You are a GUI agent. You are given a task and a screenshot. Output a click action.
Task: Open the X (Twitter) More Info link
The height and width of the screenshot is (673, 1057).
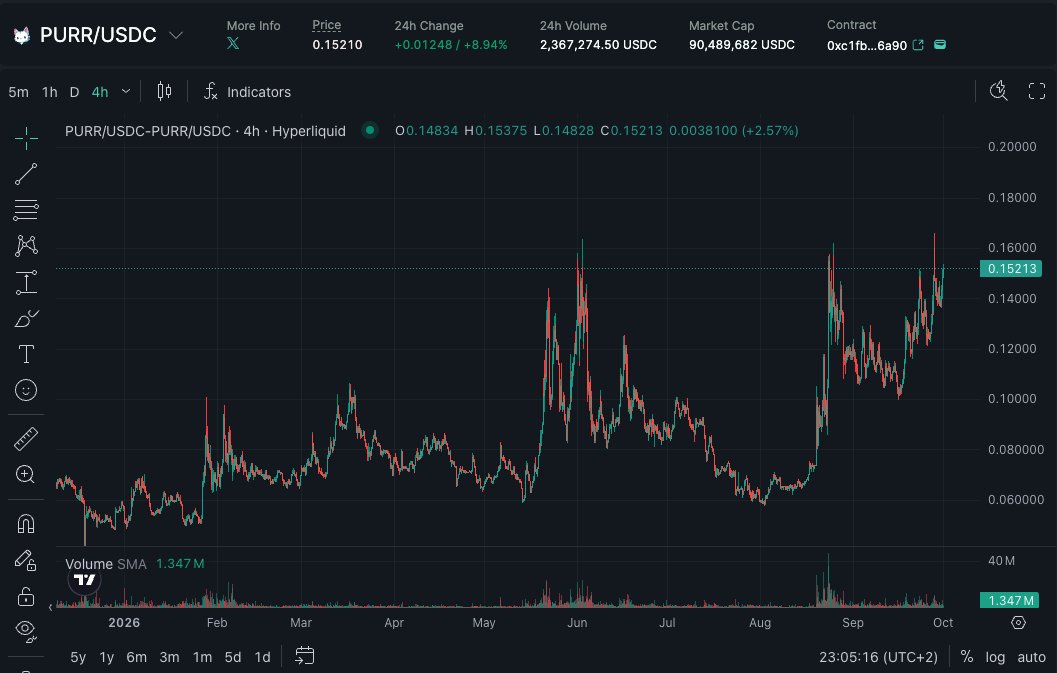pyautogui.click(x=233, y=43)
